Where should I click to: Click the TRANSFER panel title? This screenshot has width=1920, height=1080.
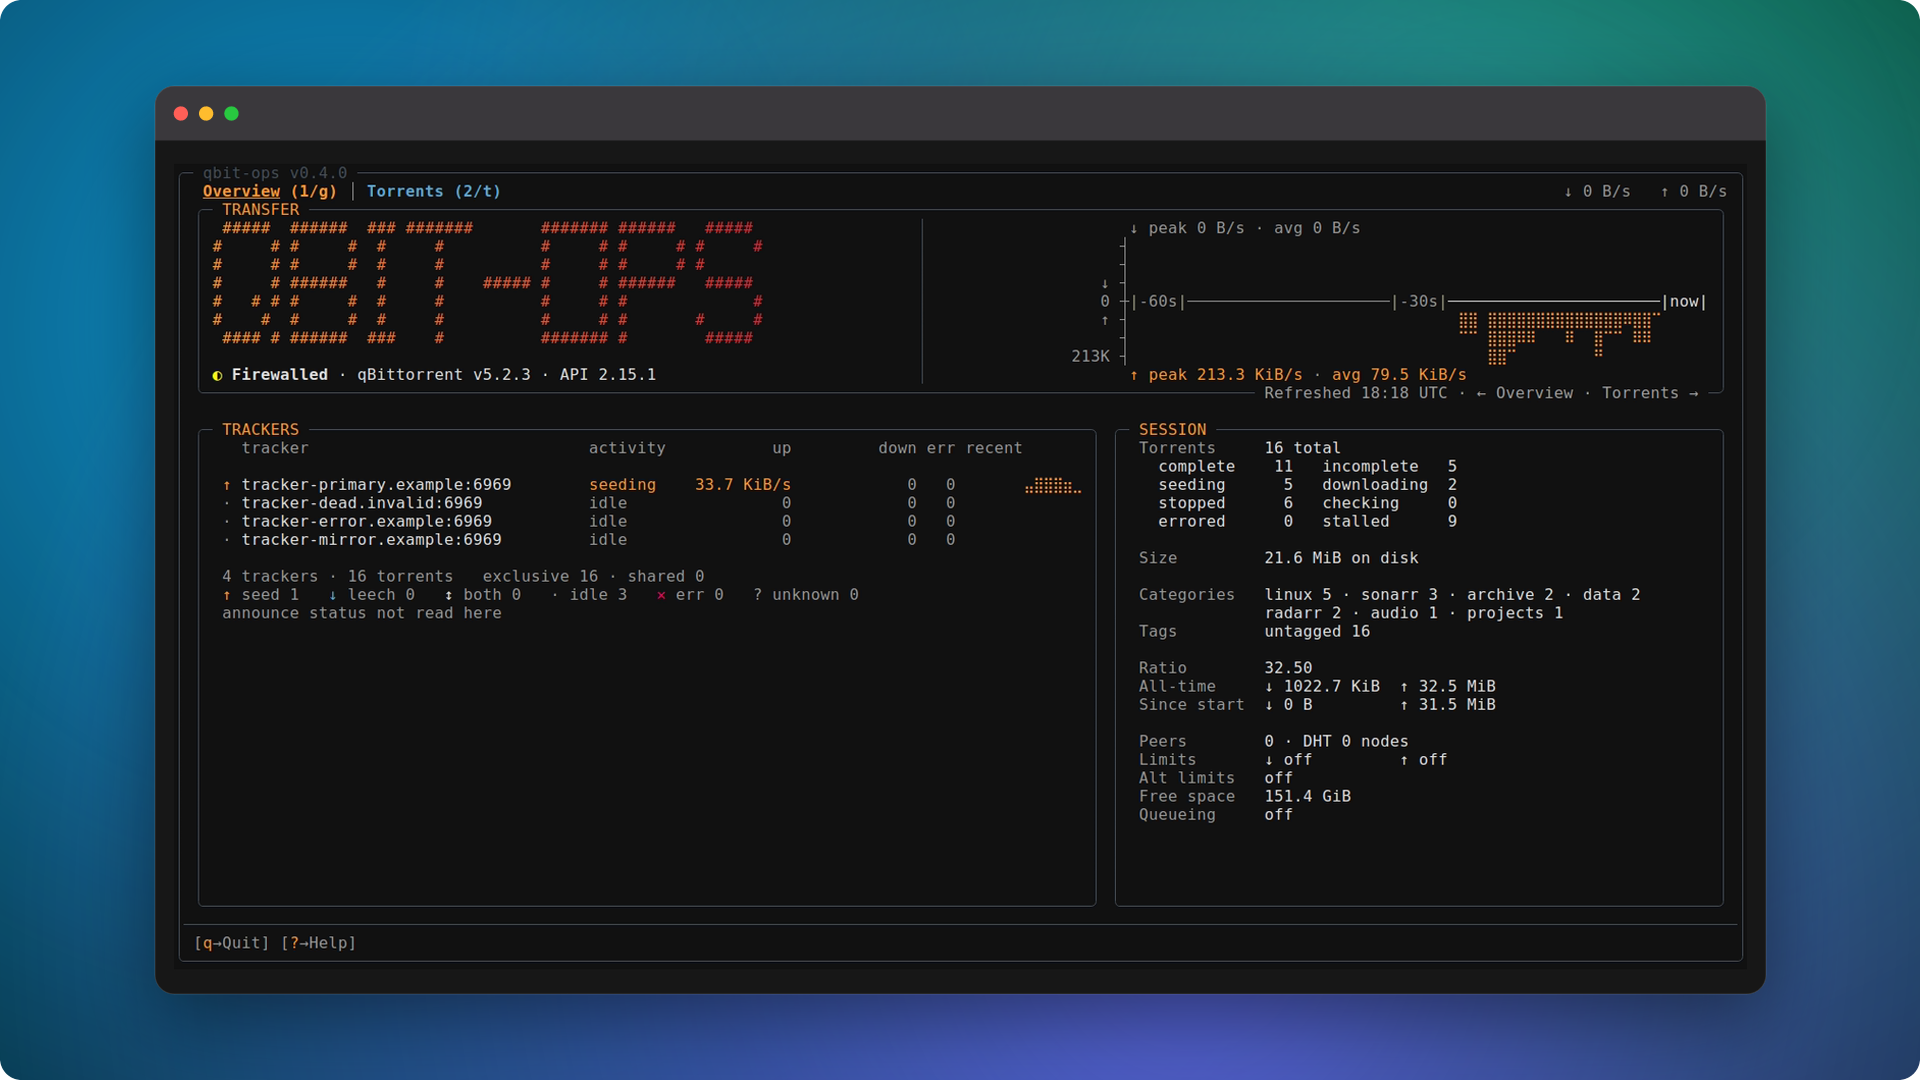click(x=260, y=210)
